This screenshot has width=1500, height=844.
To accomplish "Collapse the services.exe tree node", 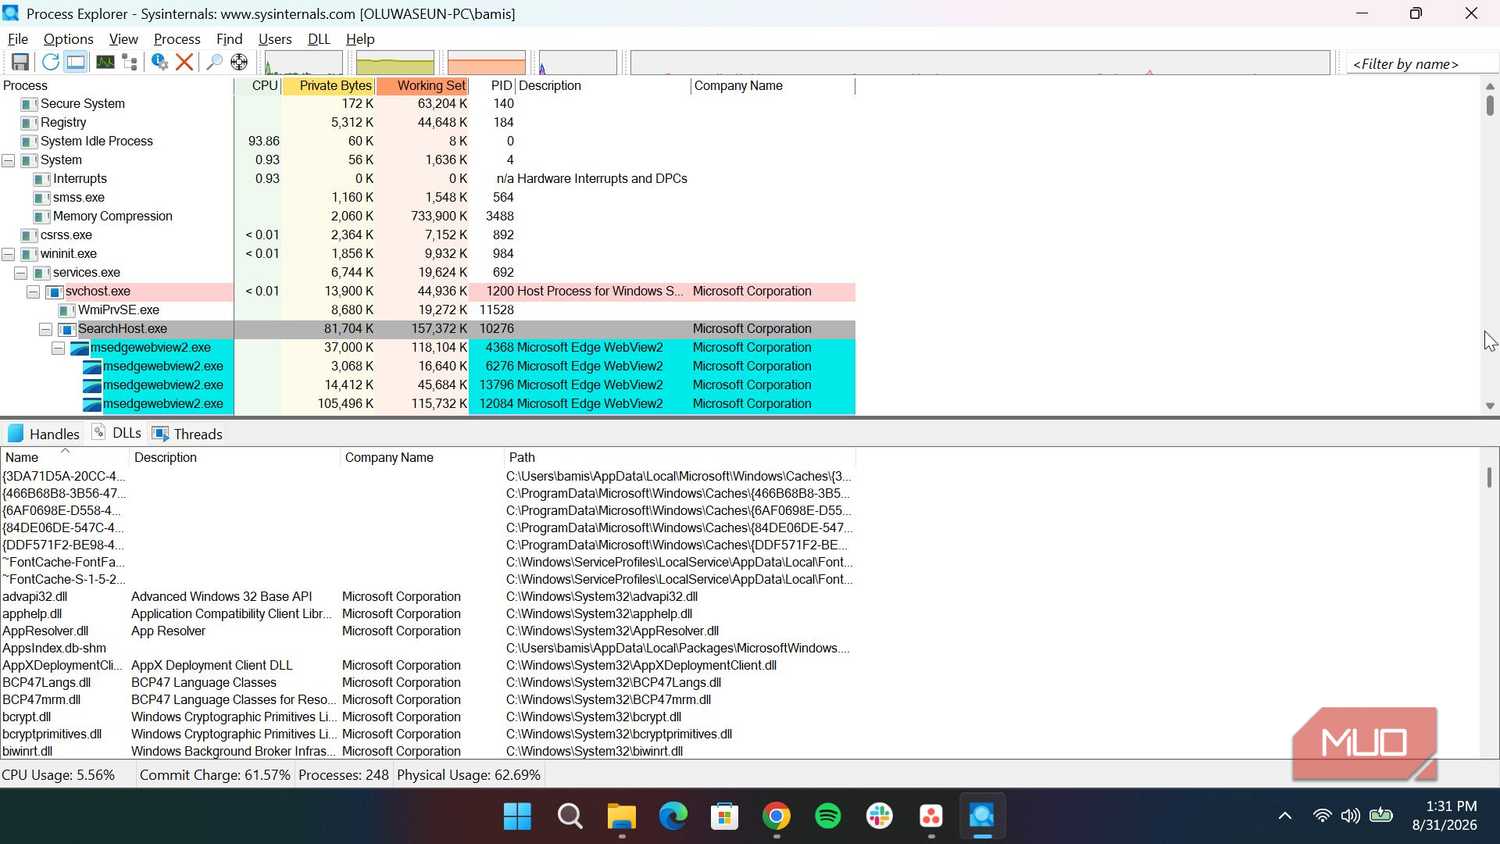I will pyautogui.click(x=20, y=273).
